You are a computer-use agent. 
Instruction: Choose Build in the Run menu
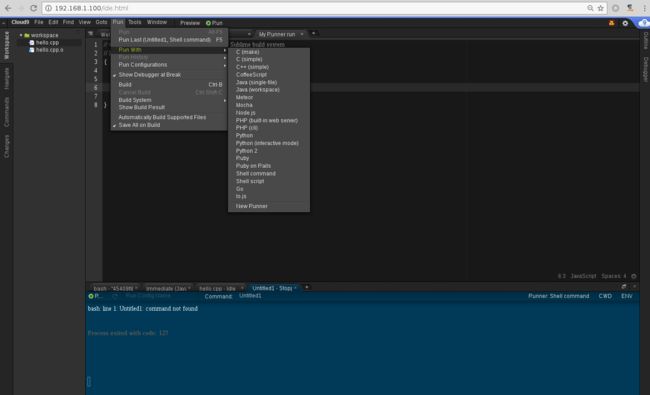(169, 85)
